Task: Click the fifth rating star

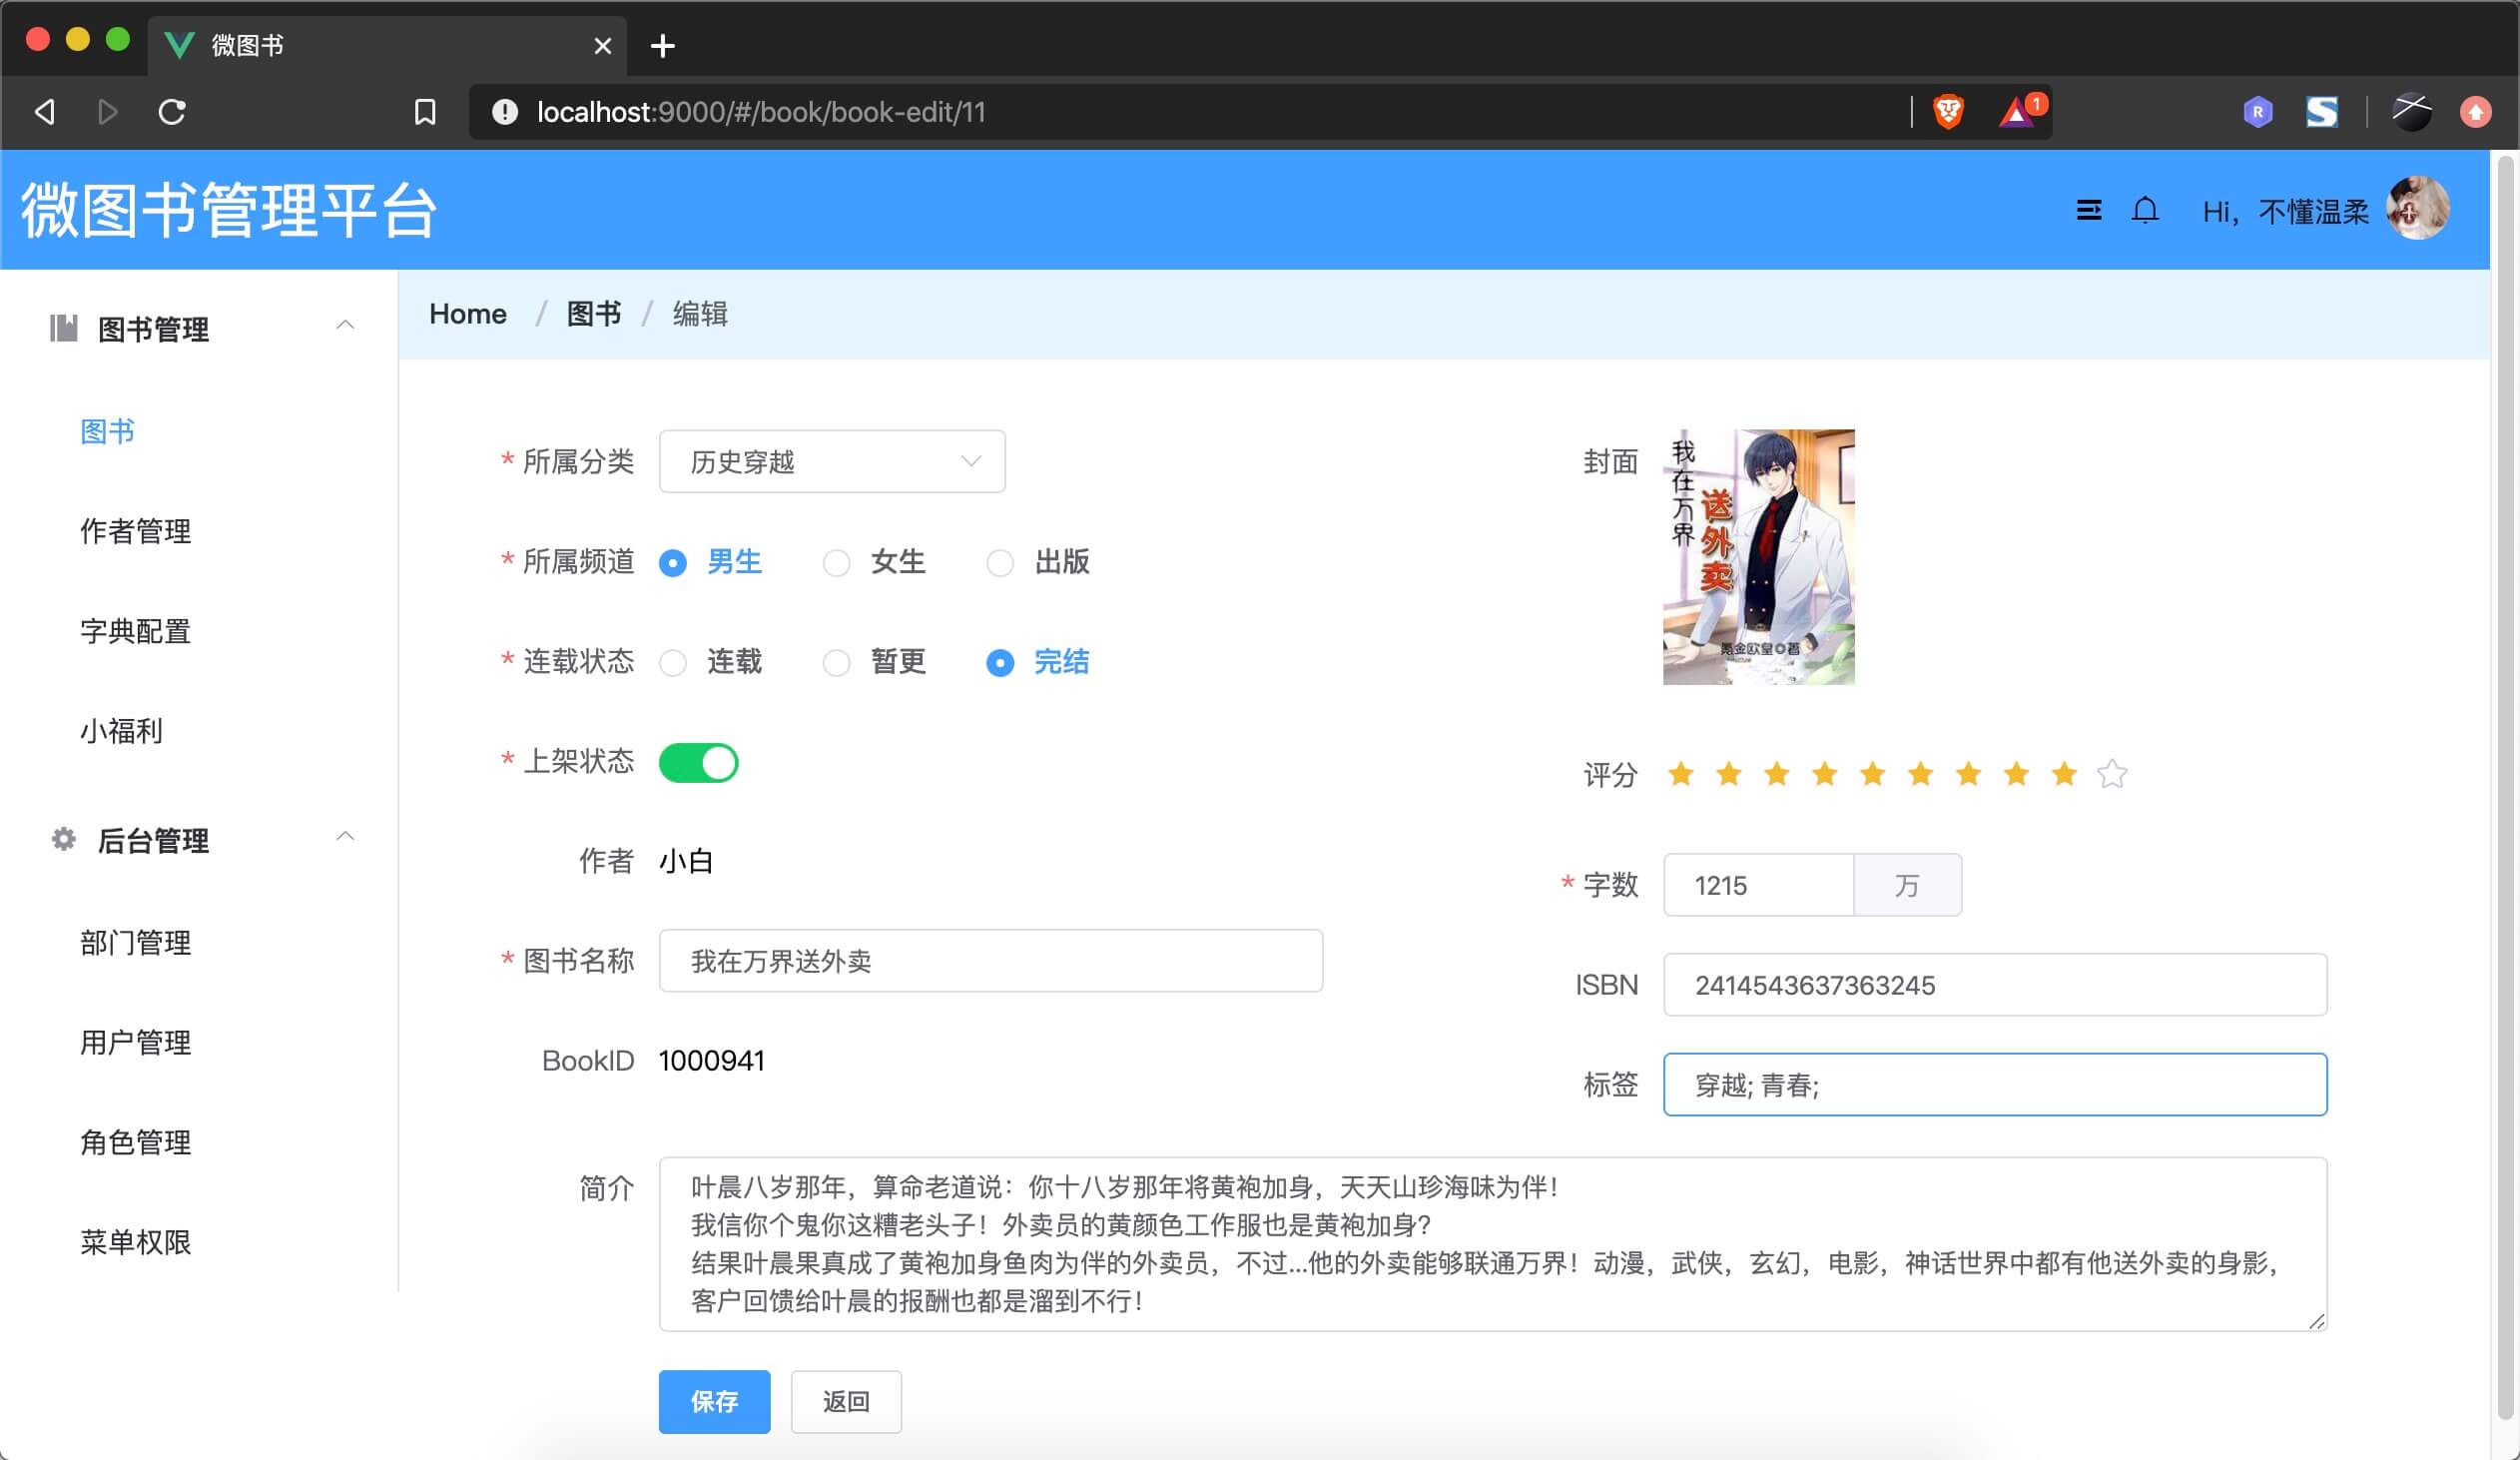Action: point(1872,774)
